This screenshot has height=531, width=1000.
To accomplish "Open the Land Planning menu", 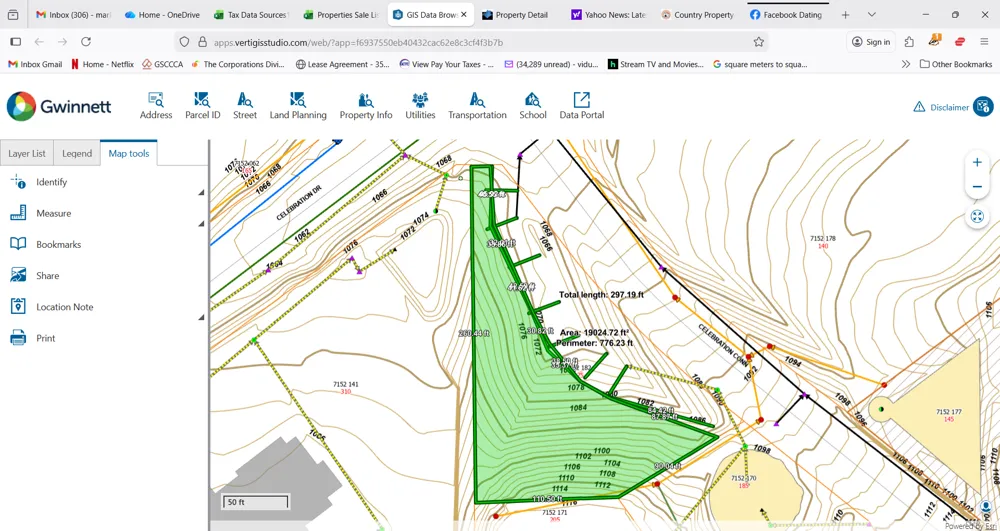I will (298, 106).
